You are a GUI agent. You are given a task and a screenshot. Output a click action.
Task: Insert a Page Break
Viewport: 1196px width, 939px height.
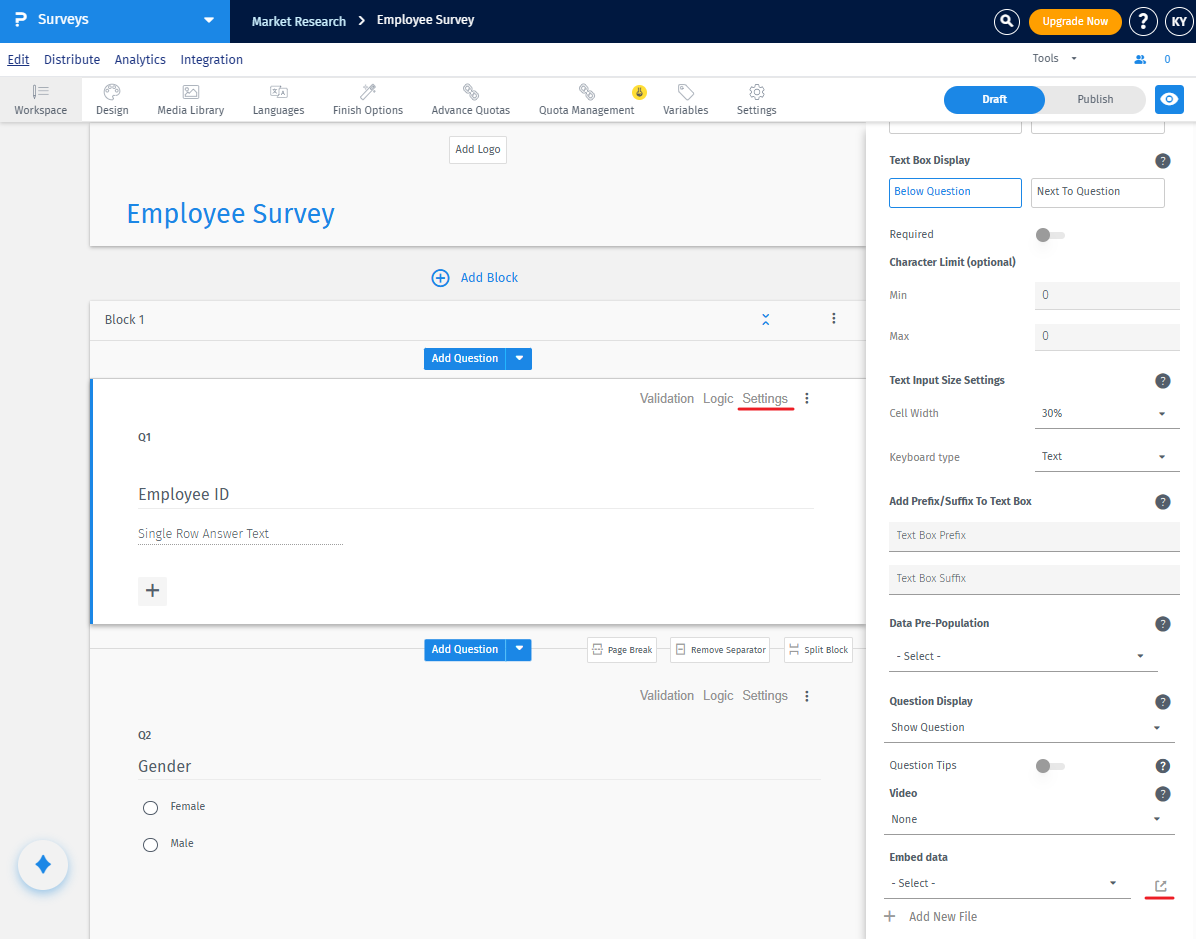click(622, 650)
